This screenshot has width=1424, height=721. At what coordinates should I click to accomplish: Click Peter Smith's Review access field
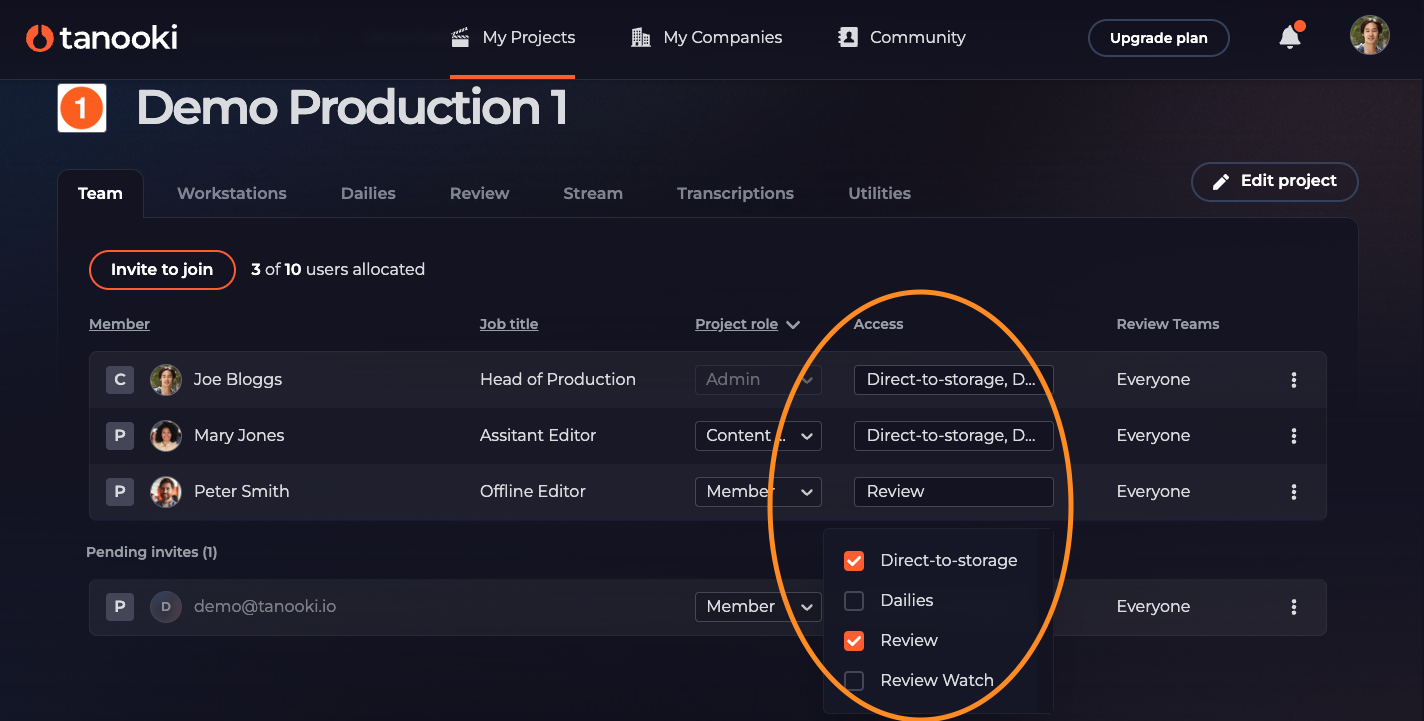(x=953, y=492)
